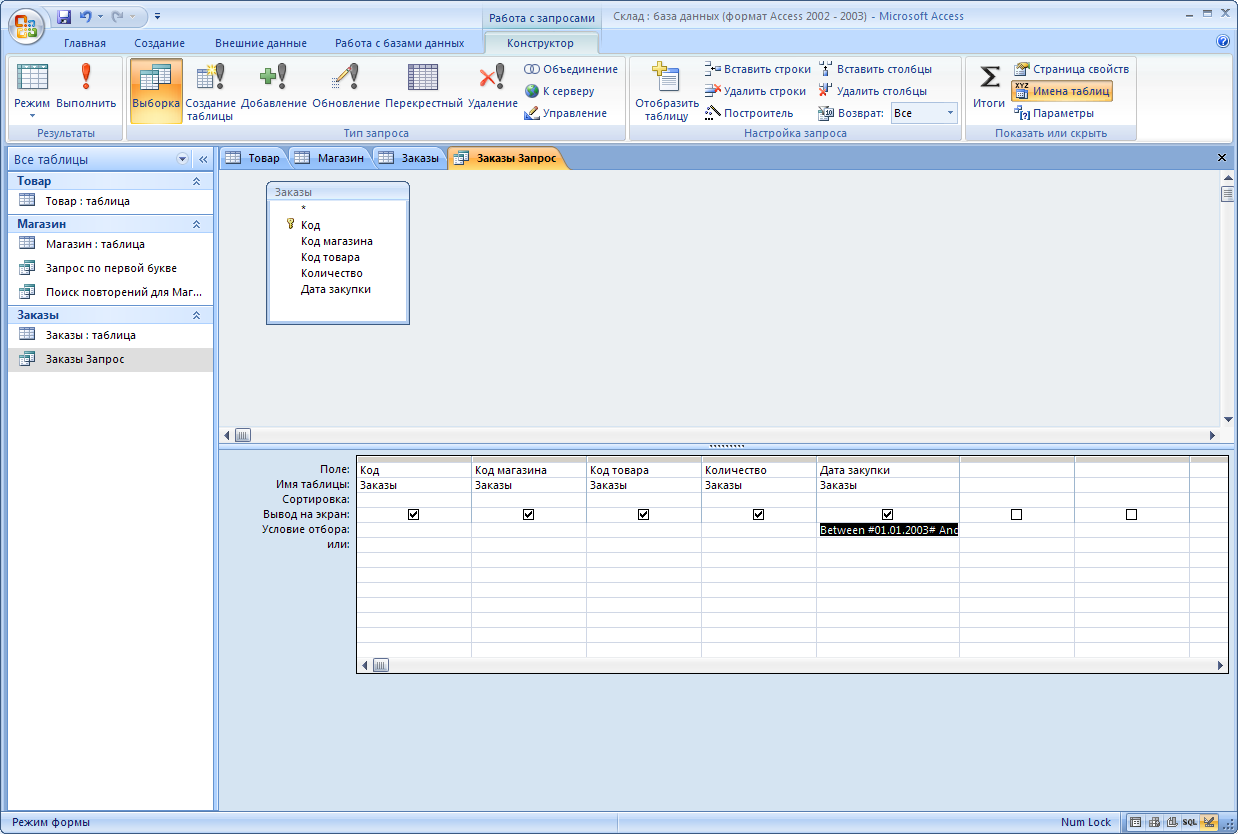
Task: Click Удалить строки
Action: click(x=755, y=91)
